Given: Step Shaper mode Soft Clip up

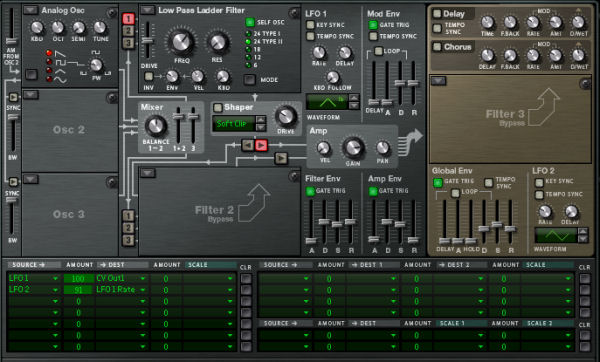Looking at the screenshot, I should coord(261,120).
